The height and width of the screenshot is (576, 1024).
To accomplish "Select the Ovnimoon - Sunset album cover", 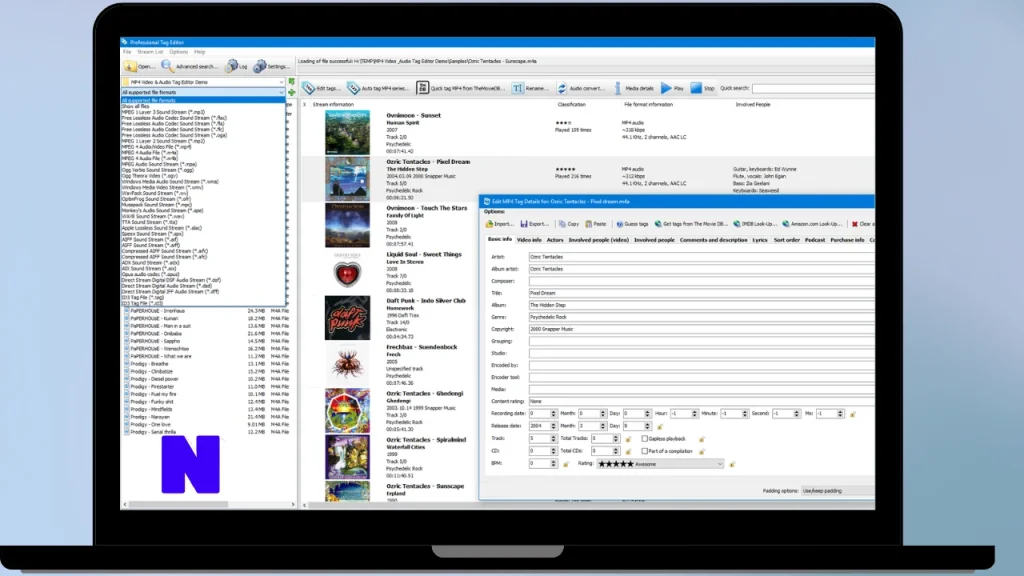I will pyautogui.click(x=347, y=133).
